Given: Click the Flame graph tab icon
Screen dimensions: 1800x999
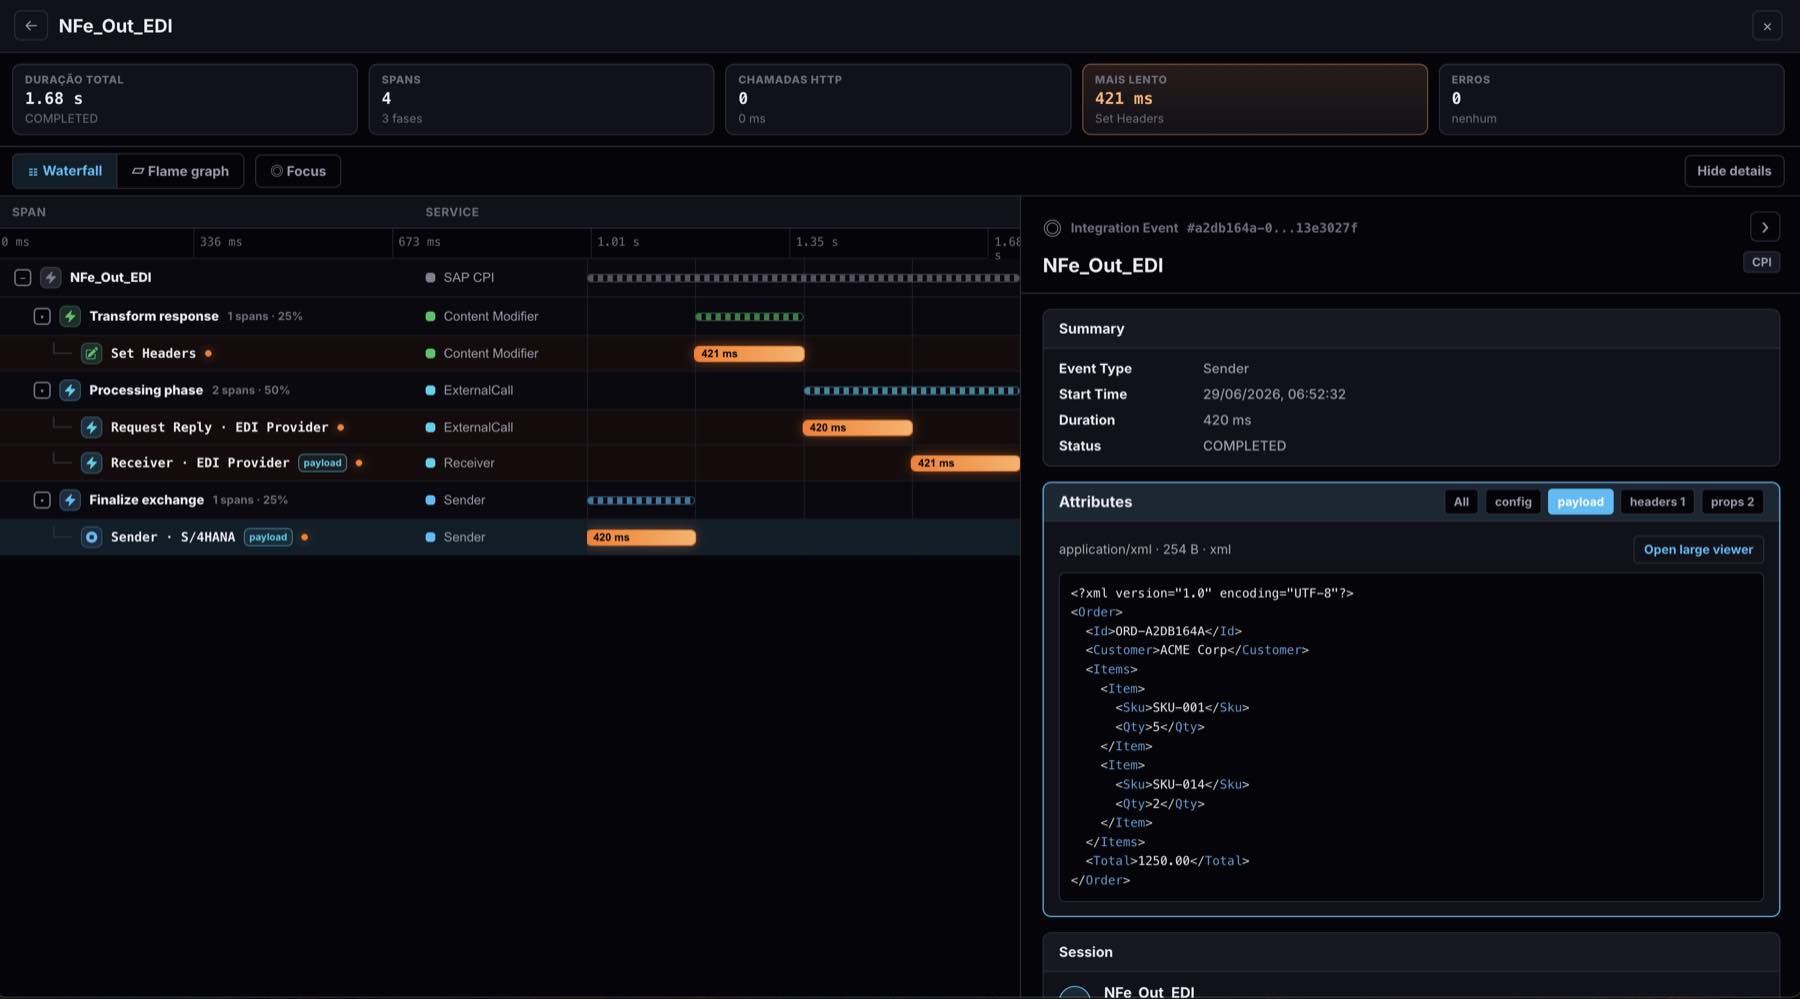Looking at the screenshot, I should [138, 172].
